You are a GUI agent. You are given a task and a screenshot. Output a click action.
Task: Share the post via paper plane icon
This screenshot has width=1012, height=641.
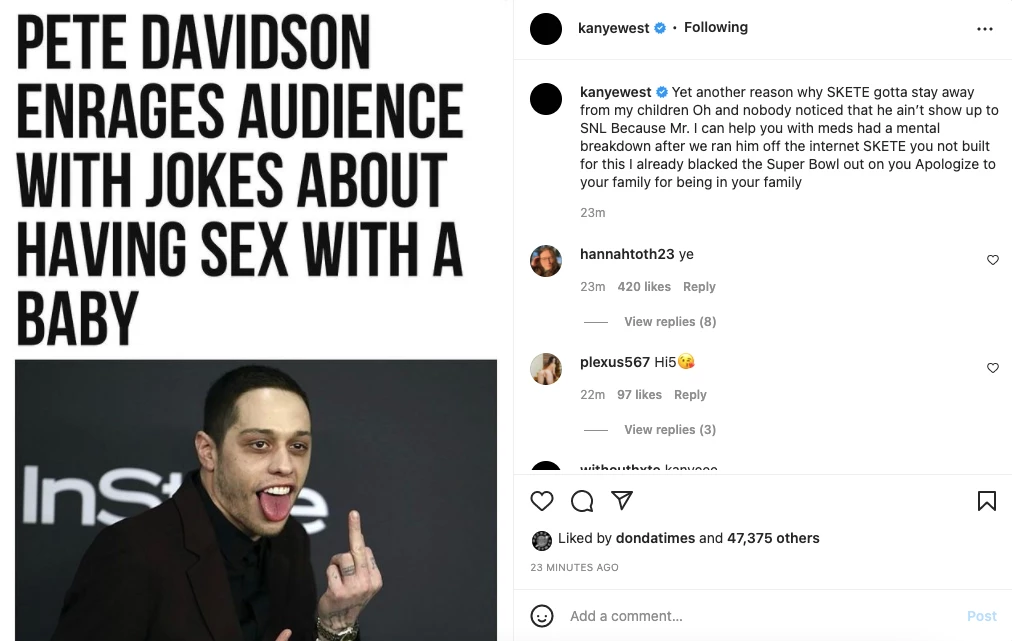[x=622, y=500]
